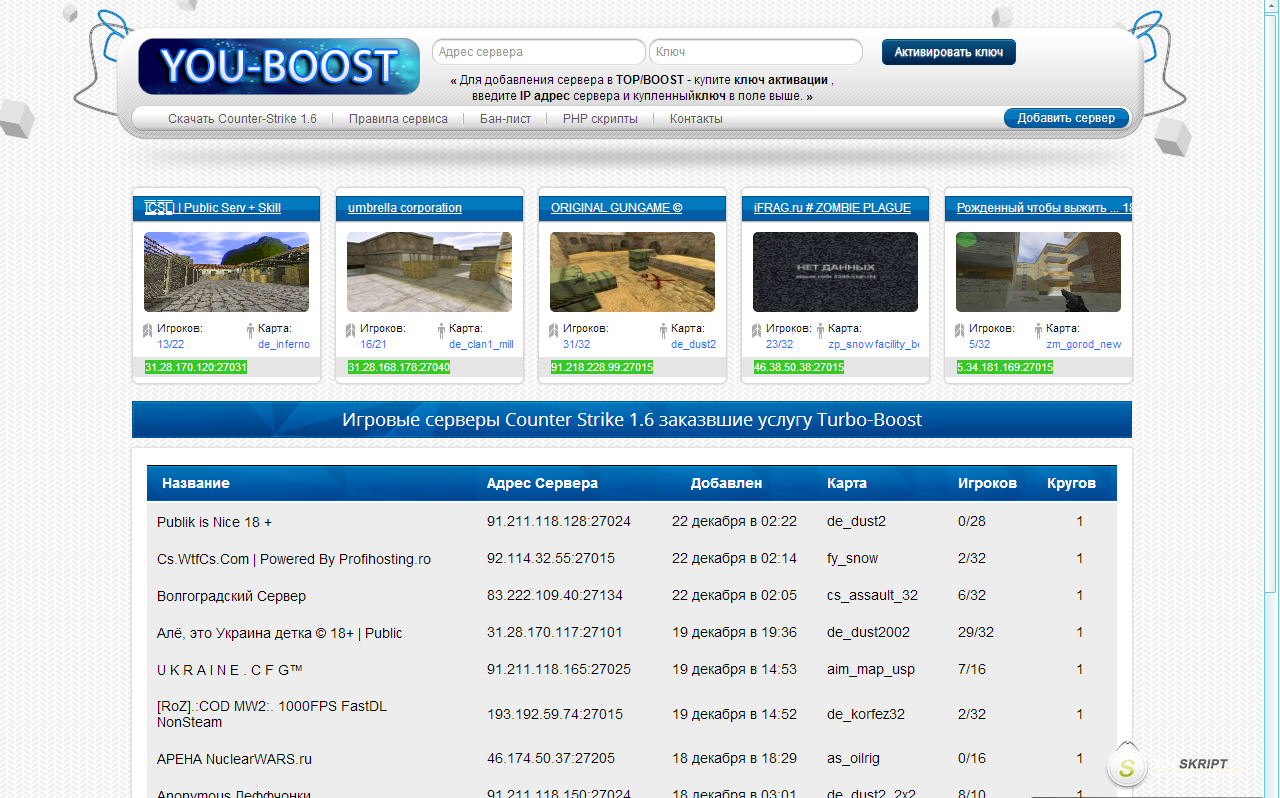Click the Активировать ключ button
This screenshot has height=798, width=1280.
[x=949, y=52]
